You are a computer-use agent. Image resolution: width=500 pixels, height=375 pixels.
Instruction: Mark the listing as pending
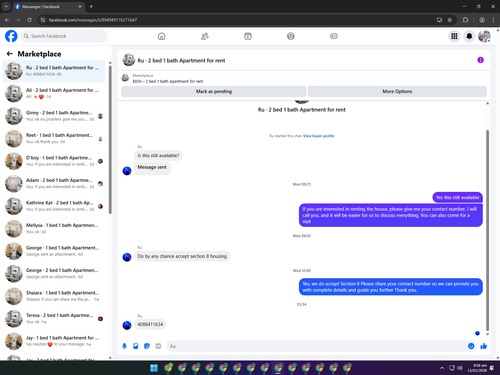[214, 91]
